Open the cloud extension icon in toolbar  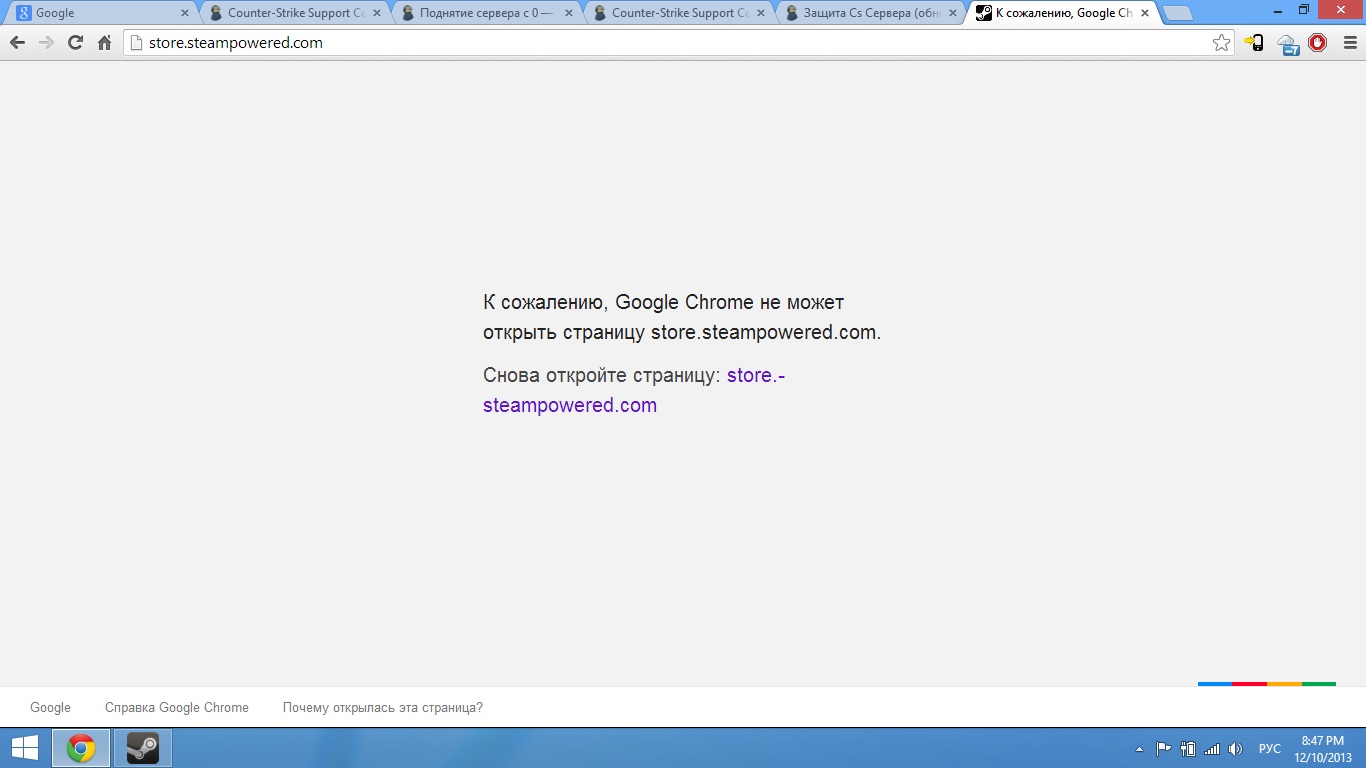click(x=1287, y=43)
